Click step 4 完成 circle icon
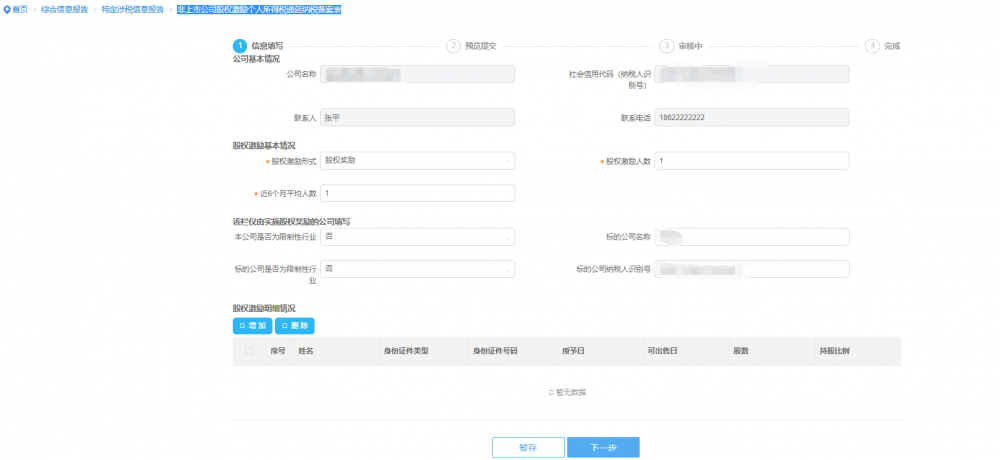1000x460 pixels. click(873, 46)
